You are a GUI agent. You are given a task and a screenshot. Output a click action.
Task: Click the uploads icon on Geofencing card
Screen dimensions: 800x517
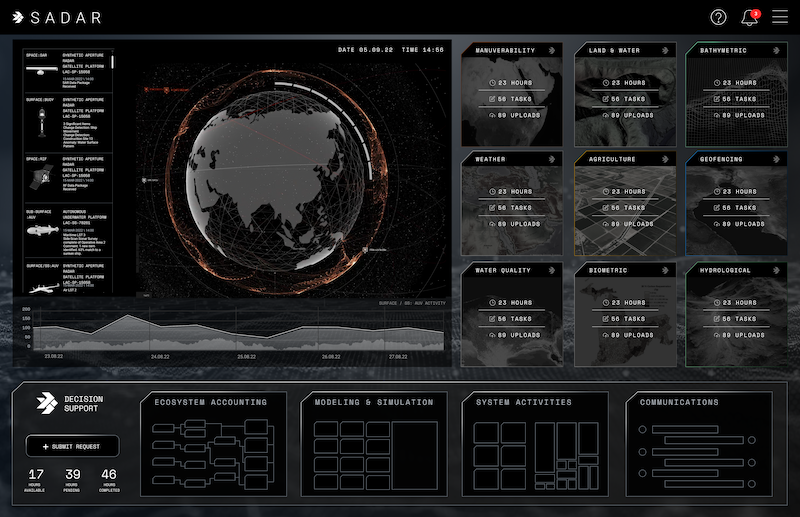coord(717,224)
